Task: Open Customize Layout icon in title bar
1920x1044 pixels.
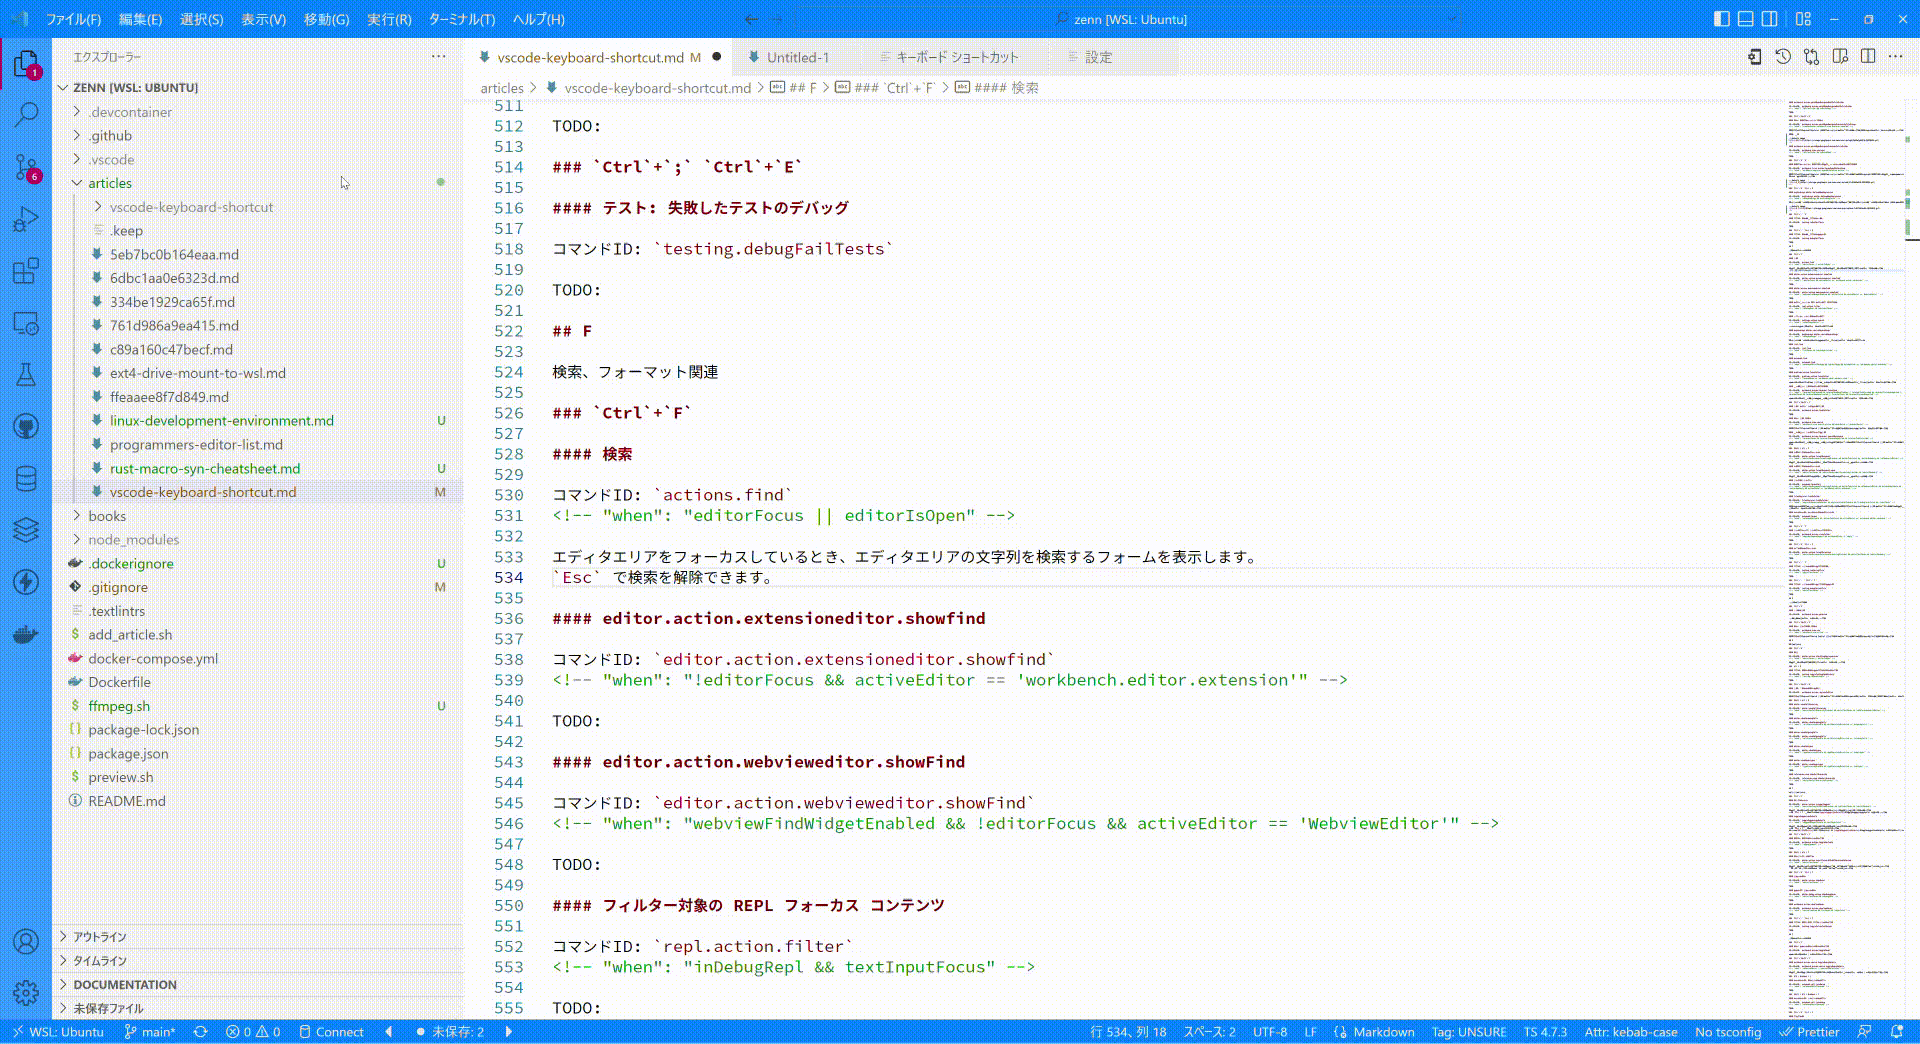Action: pos(1803,19)
